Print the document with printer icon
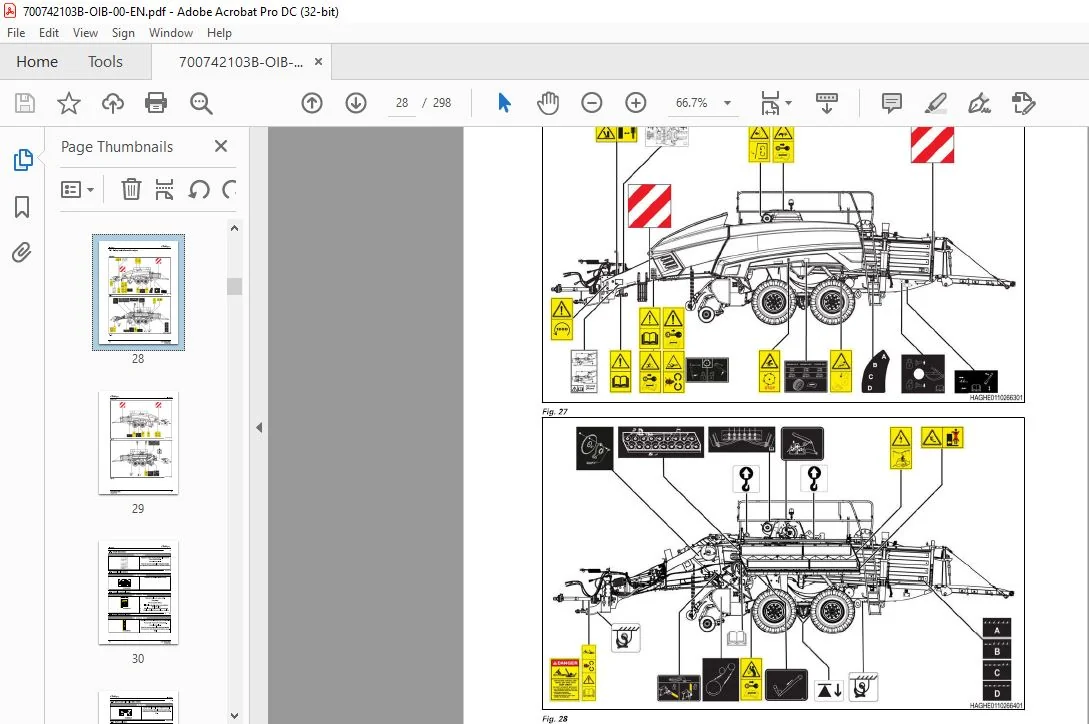Screen dimensions: 1089x724 click(156, 104)
